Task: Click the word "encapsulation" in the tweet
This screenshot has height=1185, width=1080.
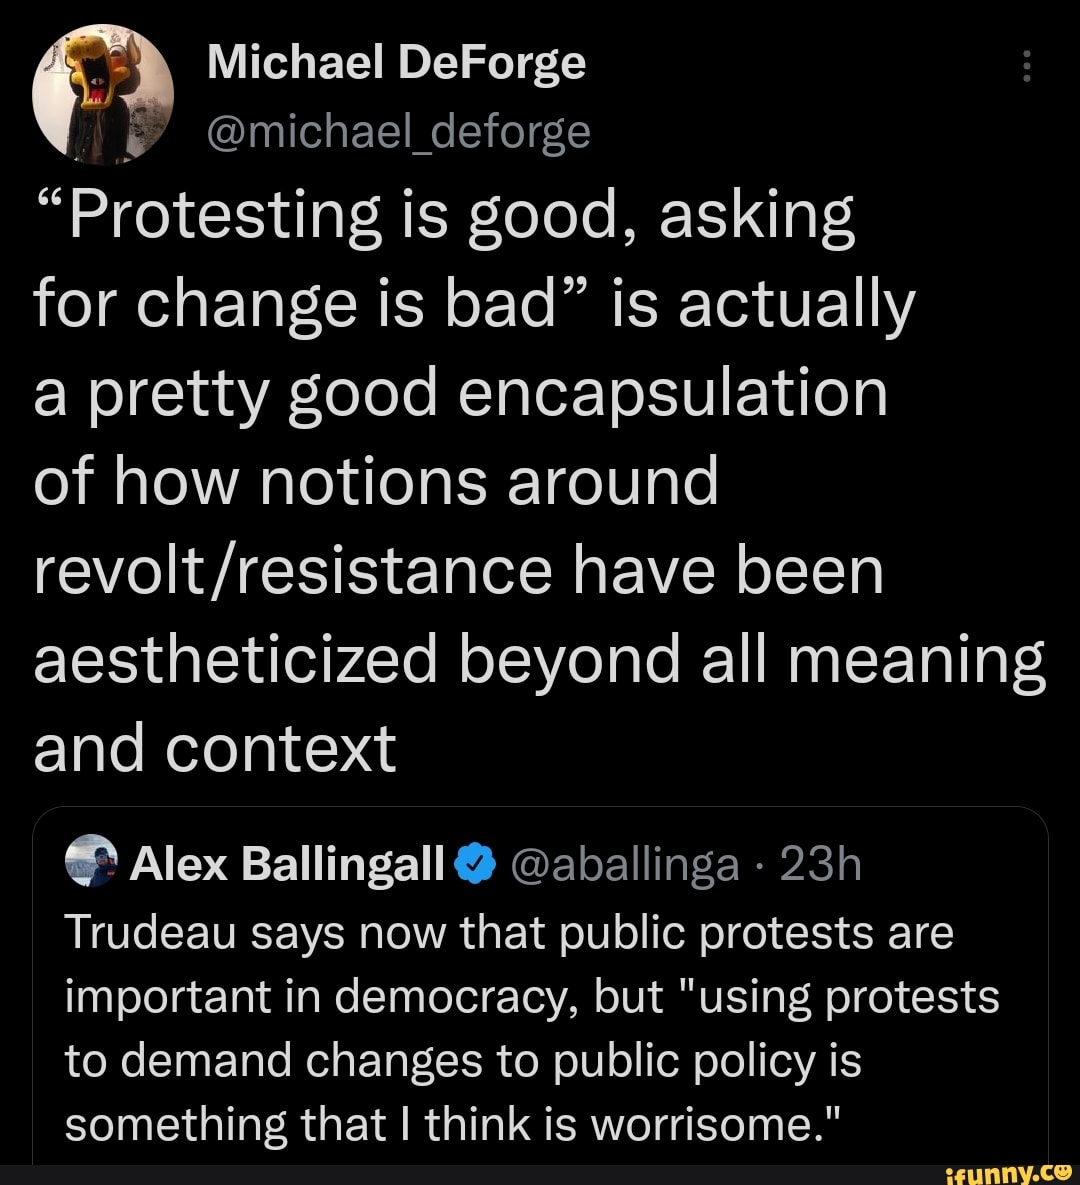Action: [673, 394]
